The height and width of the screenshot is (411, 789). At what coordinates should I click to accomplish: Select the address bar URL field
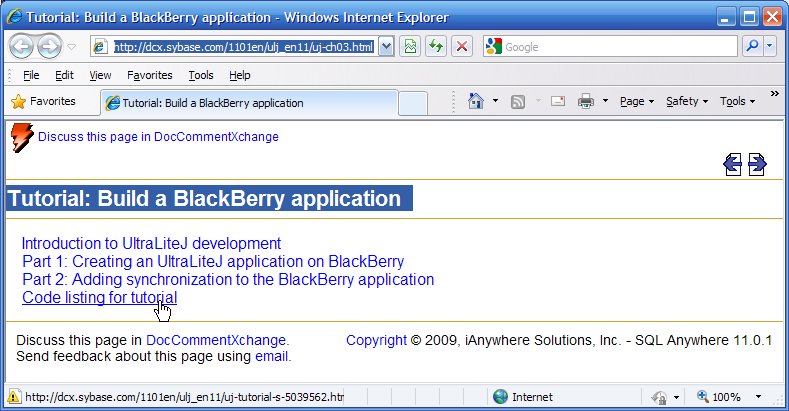click(x=234, y=47)
